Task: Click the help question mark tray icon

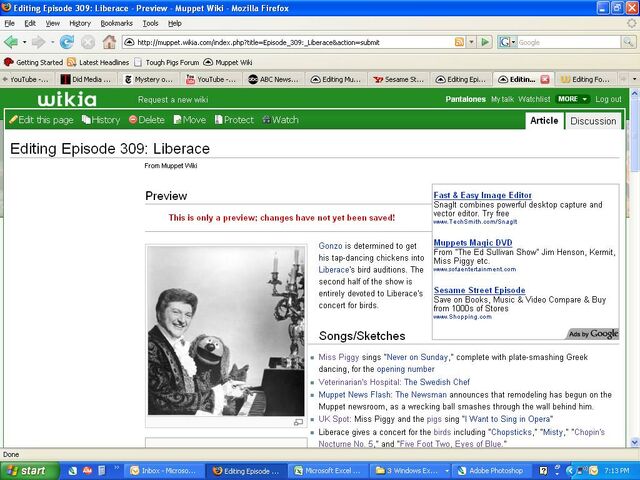Action: (x=543, y=471)
